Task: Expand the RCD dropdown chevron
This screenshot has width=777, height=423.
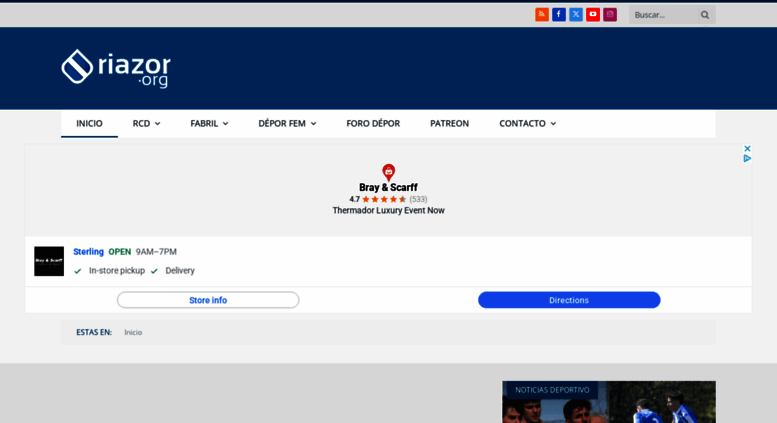Action: [x=158, y=124]
